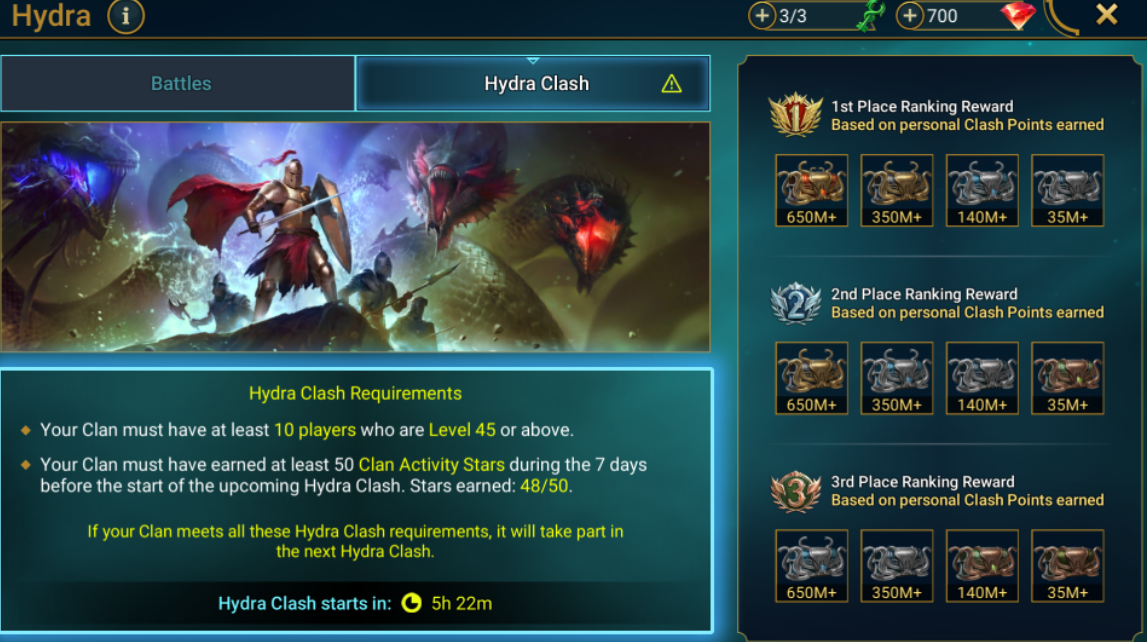The height and width of the screenshot is (642, 1147).
Task: Close the Hydra screen
Action: 1107,15
